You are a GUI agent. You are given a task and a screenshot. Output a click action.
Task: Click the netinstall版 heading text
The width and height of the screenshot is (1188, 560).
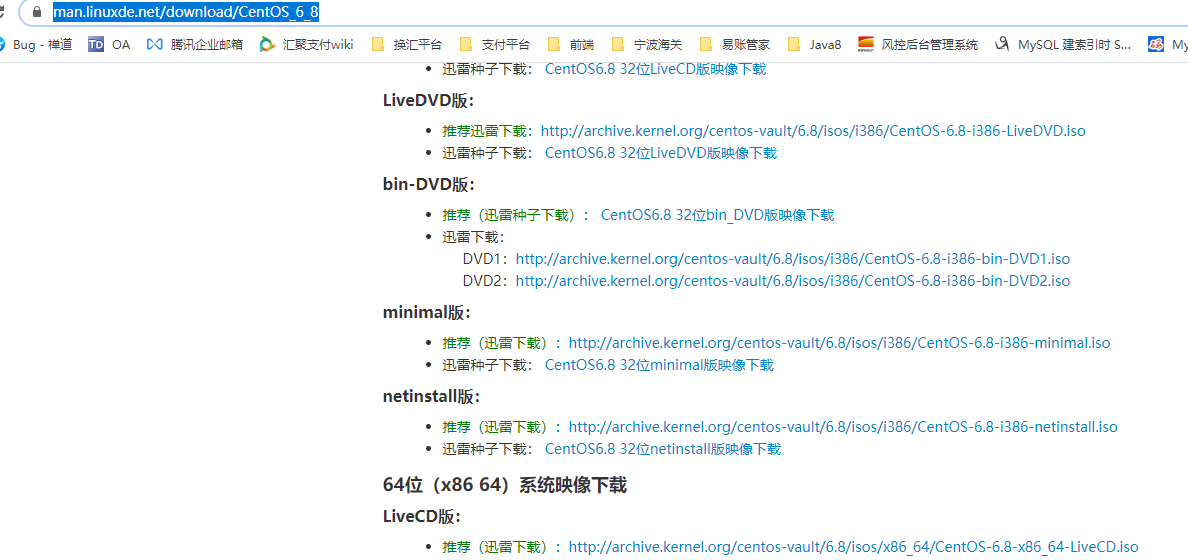point(432,396)
